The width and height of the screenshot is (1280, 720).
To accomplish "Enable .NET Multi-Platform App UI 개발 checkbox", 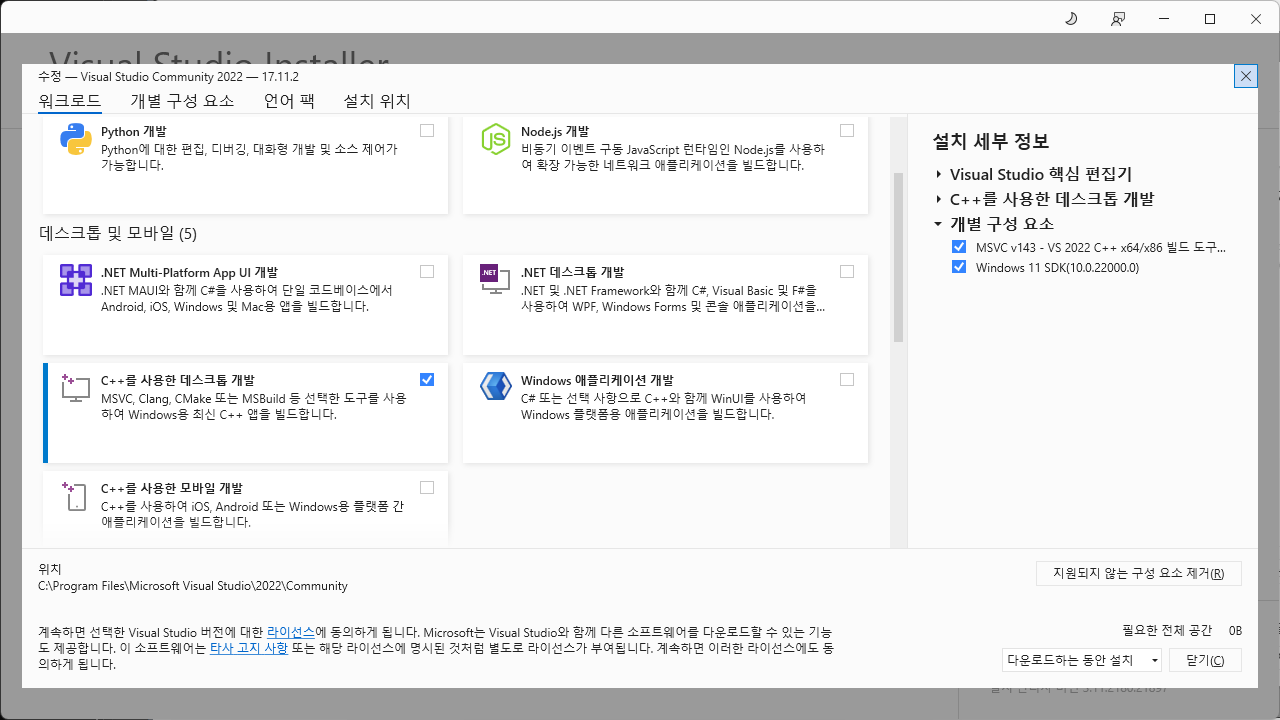I will [427, 272].
